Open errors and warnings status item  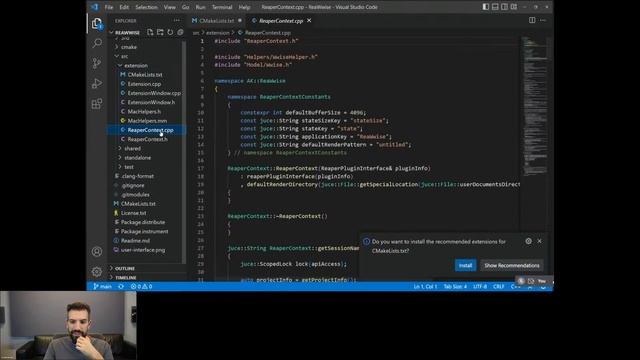coord(141,287)
